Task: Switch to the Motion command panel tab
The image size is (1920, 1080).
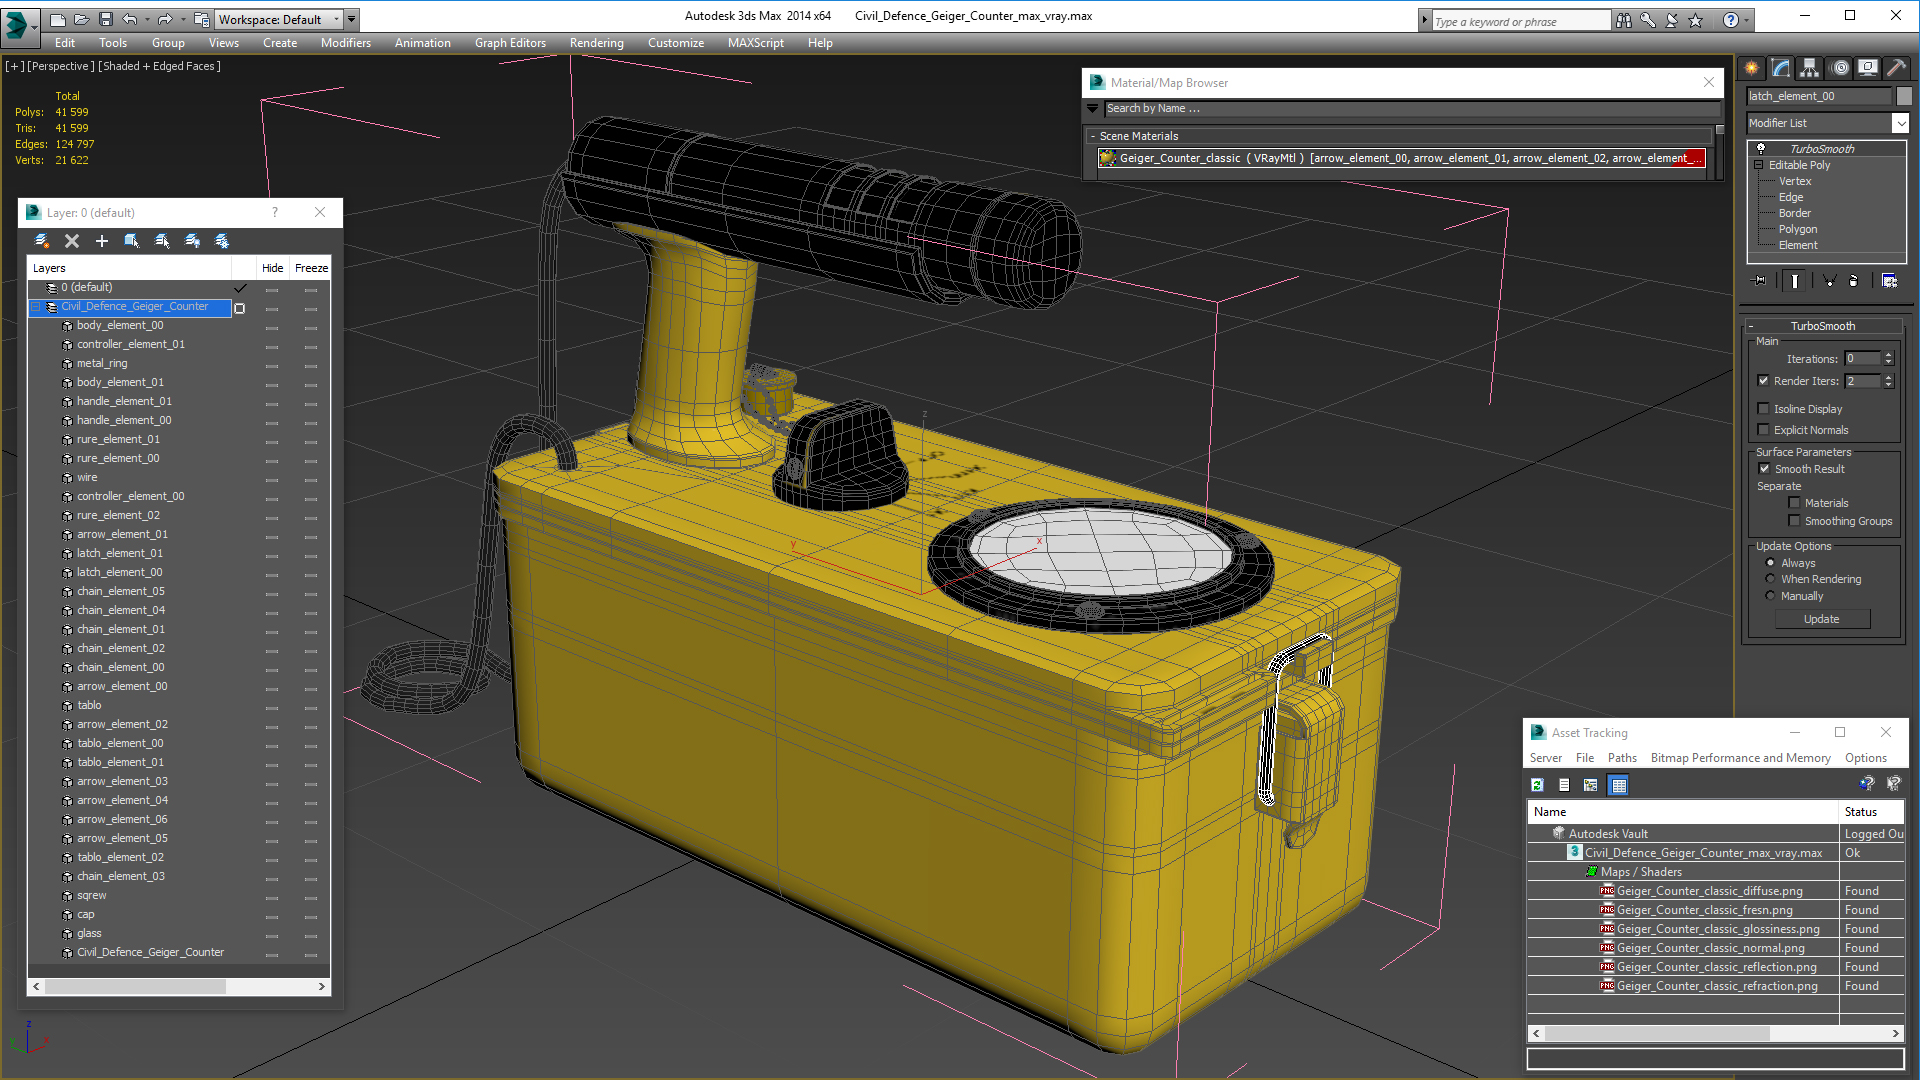Action: coord(1840,68)
